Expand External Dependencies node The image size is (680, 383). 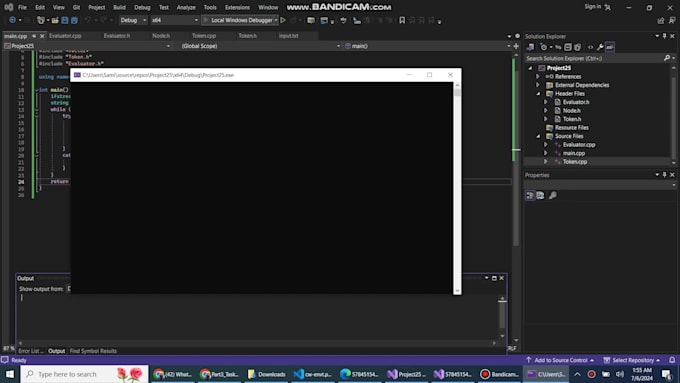click(538, 85)
